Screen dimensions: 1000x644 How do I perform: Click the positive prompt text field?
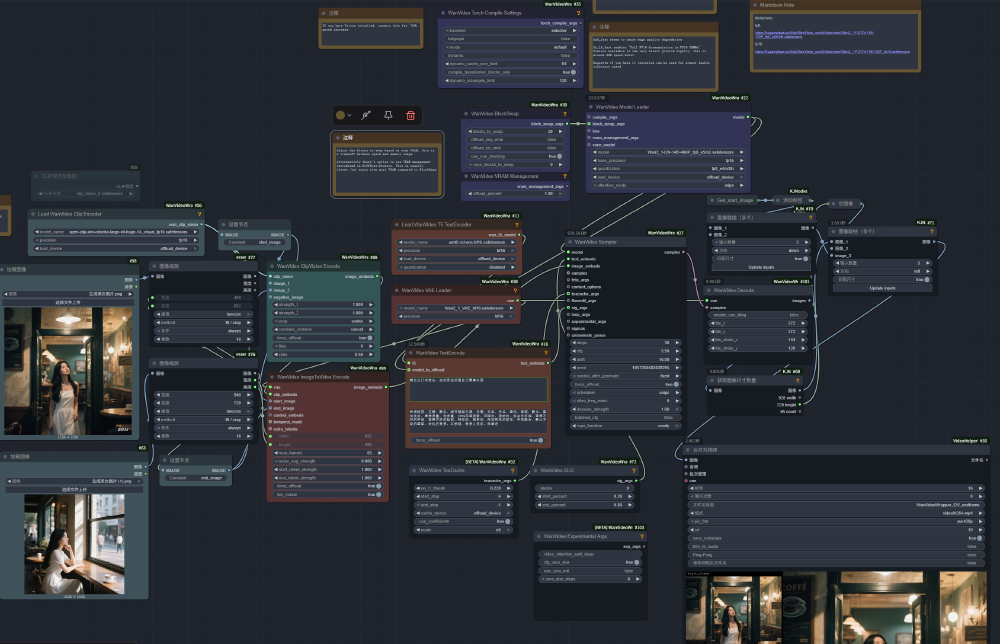click(476, 387)
